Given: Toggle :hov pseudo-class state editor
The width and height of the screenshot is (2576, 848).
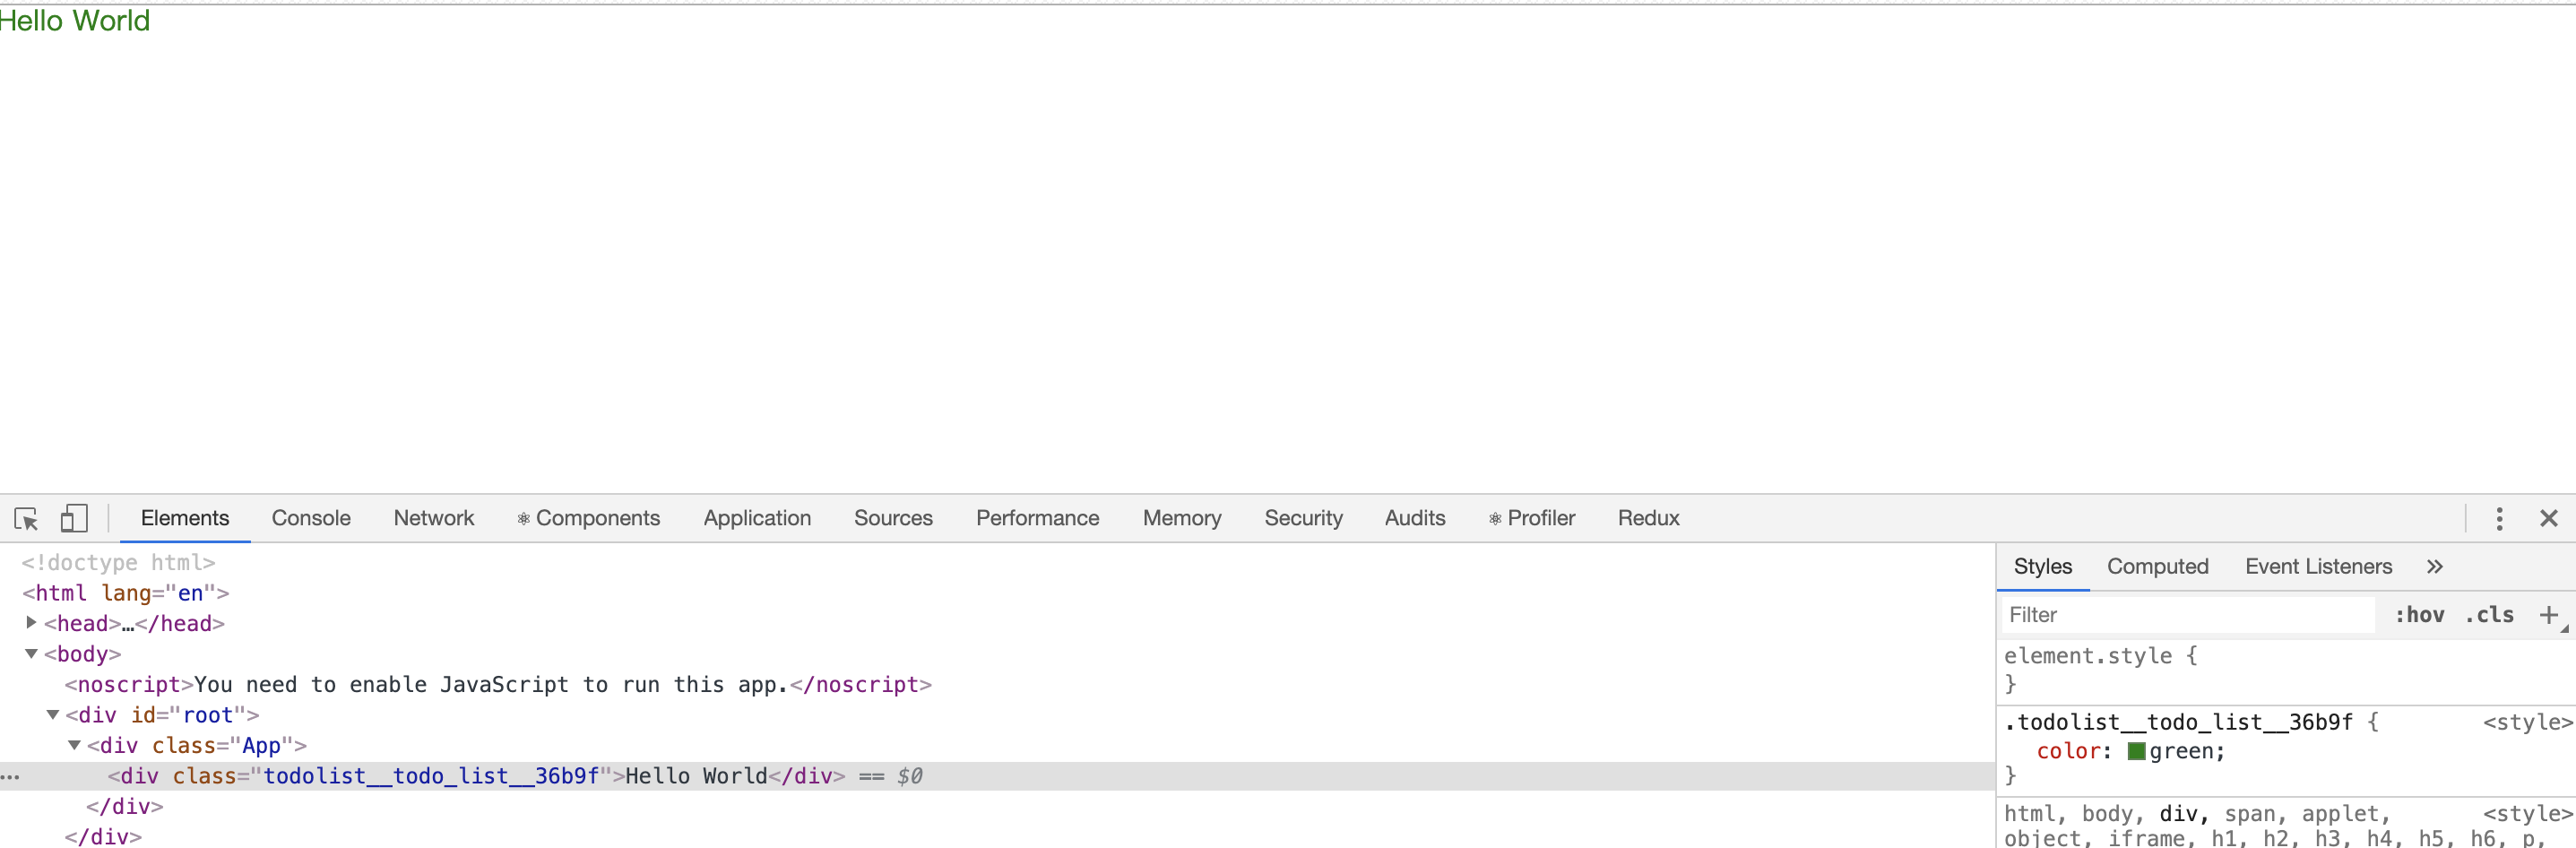Looking at the screenshot, I should pyautogui.click(x=2419, y=614).
